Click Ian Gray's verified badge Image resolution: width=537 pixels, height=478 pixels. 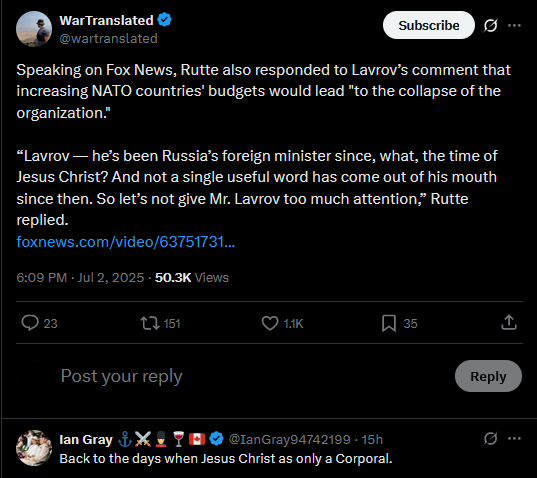216,439
